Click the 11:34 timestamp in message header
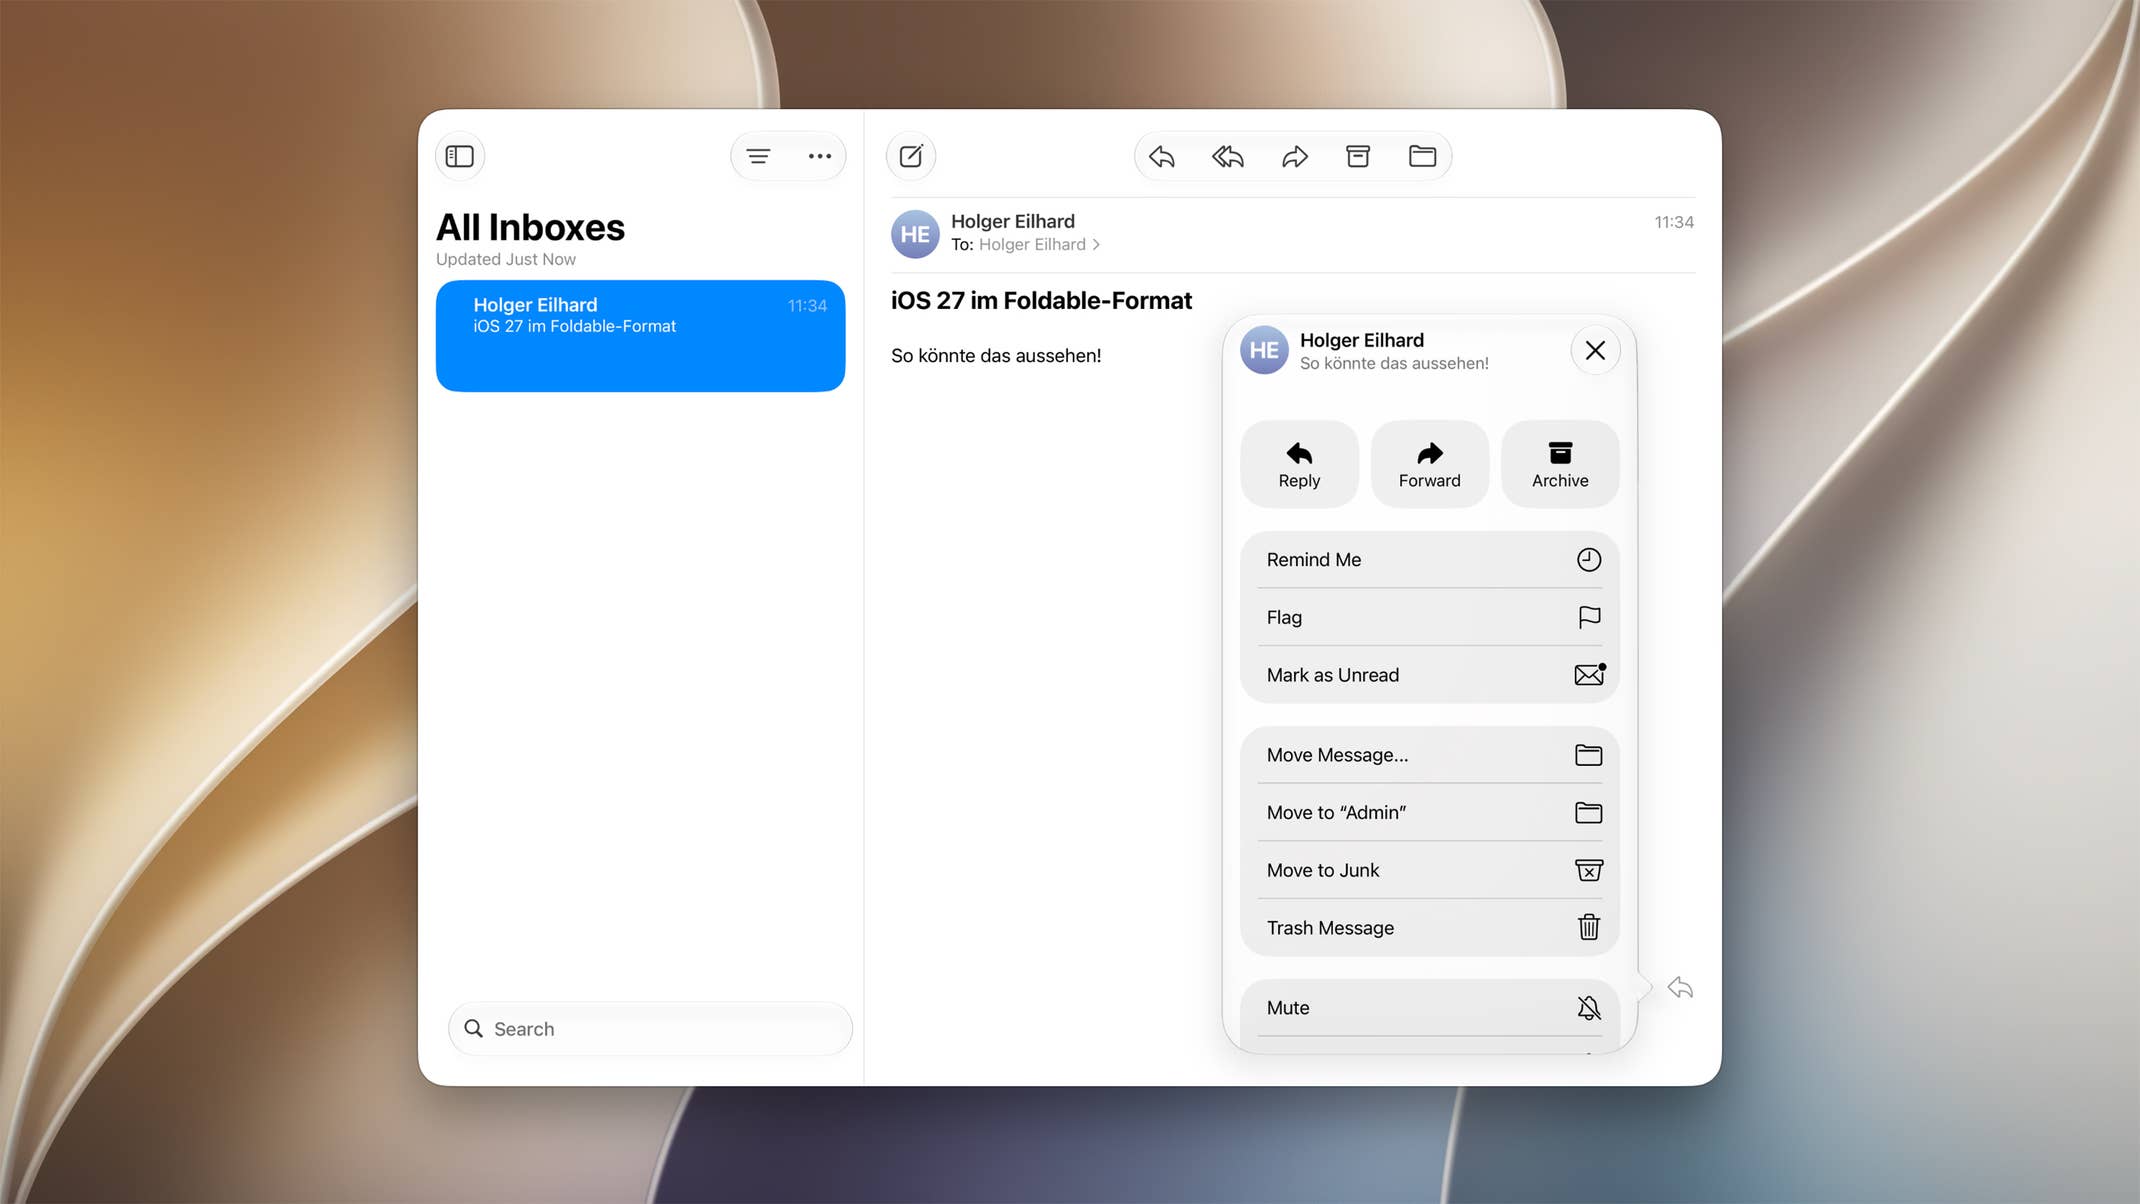Screen dimensions: 2140x1204 click(x=1674, y=222)
